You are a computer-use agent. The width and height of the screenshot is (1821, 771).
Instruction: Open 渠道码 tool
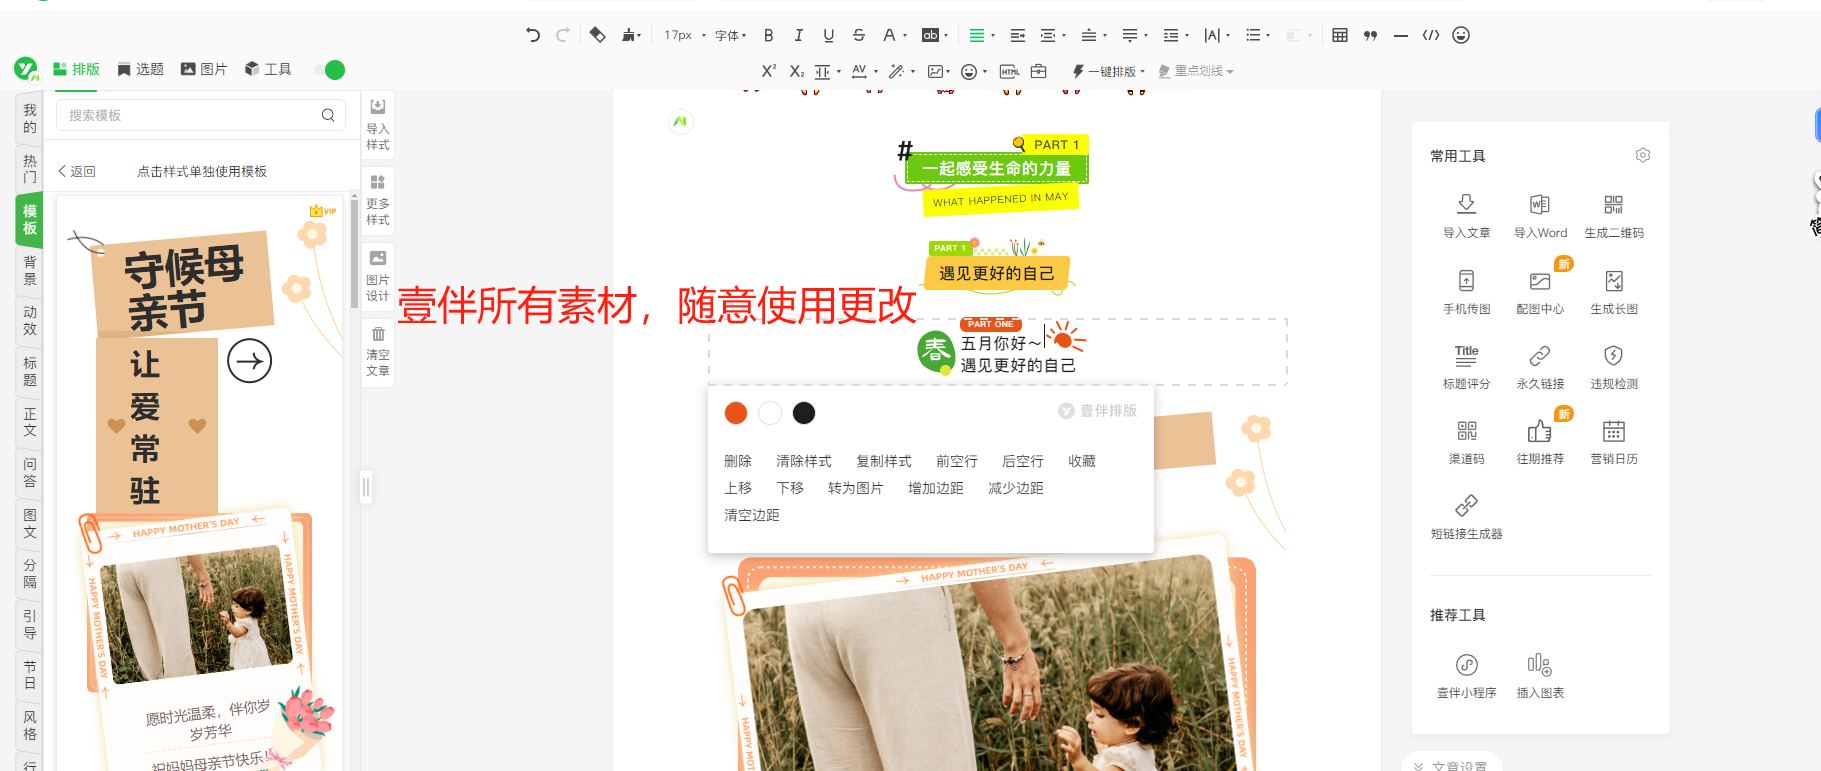(1466, 442)
